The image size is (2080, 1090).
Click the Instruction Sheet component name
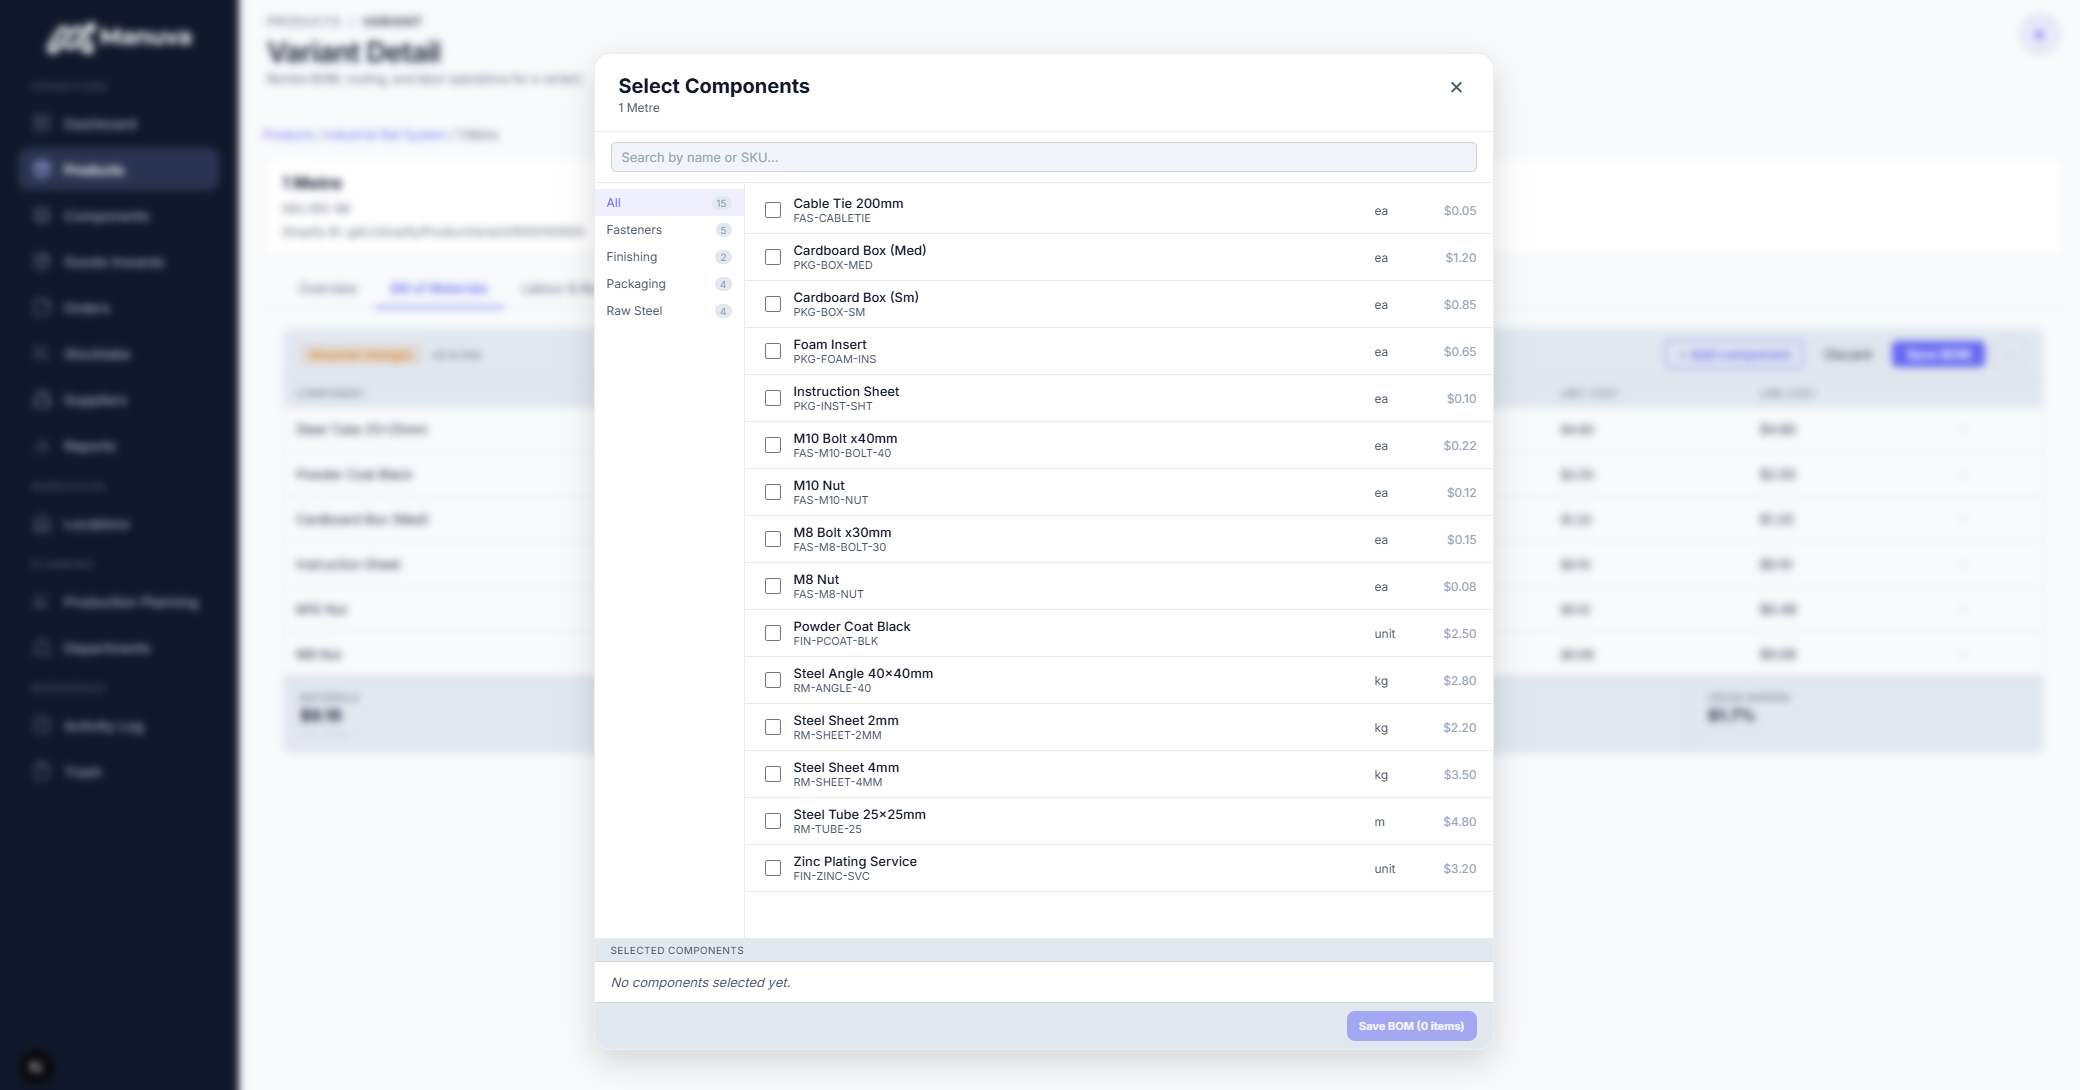pos(846,391)
